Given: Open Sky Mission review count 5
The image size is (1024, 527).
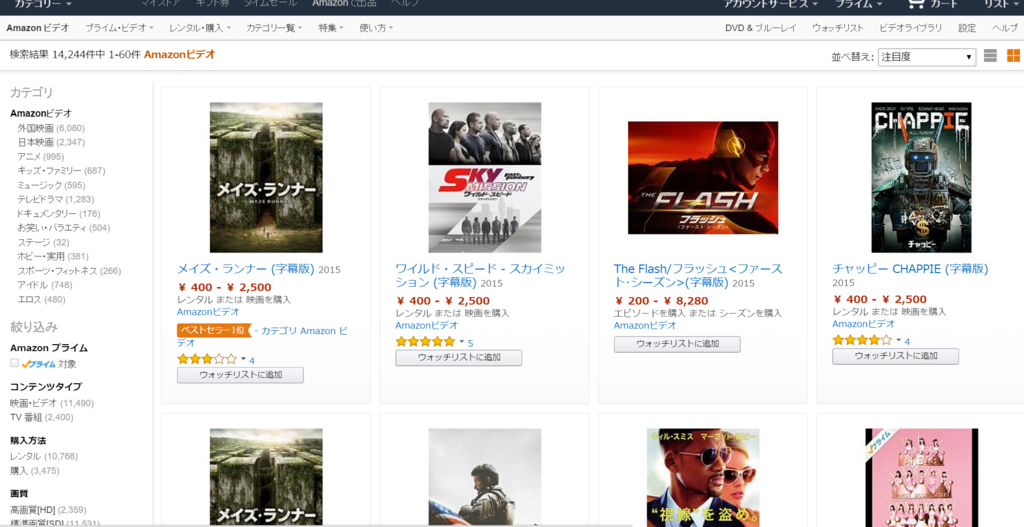Looking at the screenshot, I should tap(470, 343).
